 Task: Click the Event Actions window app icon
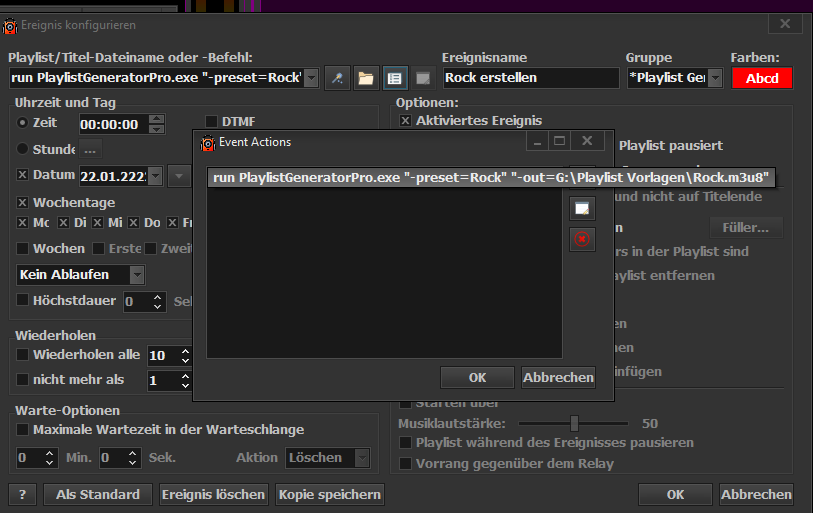pyautogui.click(x=208, y=143)
